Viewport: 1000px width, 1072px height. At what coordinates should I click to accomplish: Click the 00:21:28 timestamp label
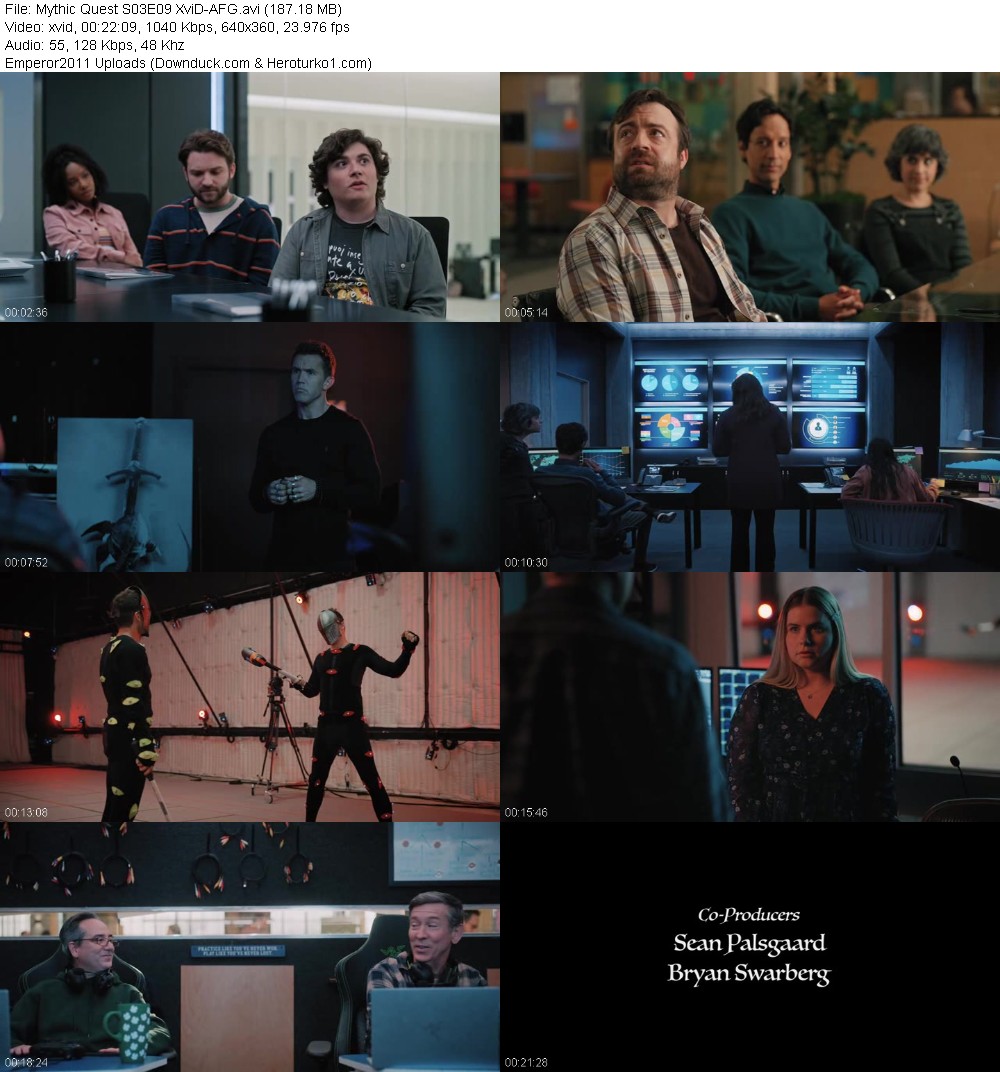[526, 1062]
